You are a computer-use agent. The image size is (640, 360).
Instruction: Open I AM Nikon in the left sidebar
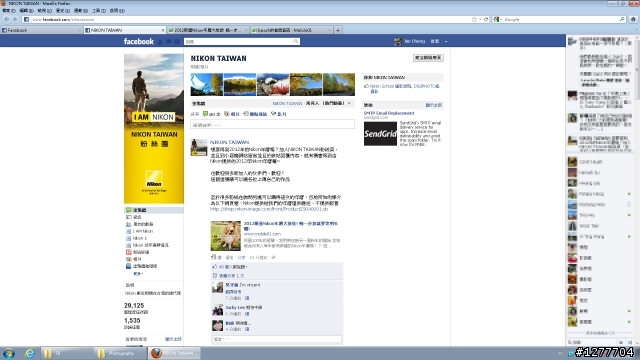coord(143,231)
